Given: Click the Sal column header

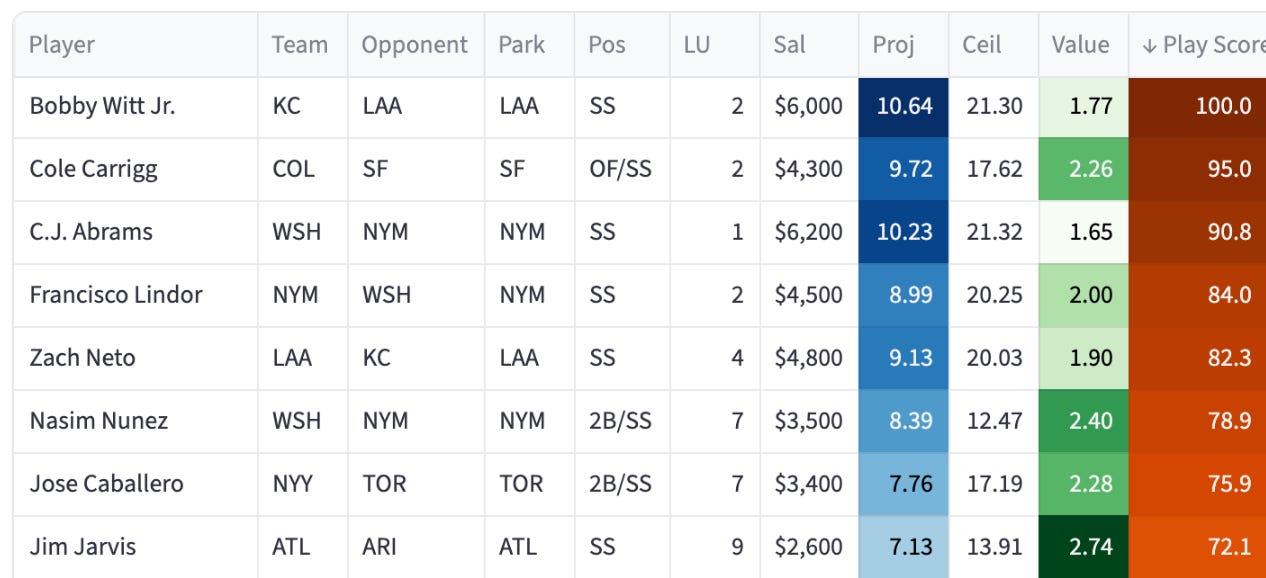Looking at the screenshot, I should point(790,45).
